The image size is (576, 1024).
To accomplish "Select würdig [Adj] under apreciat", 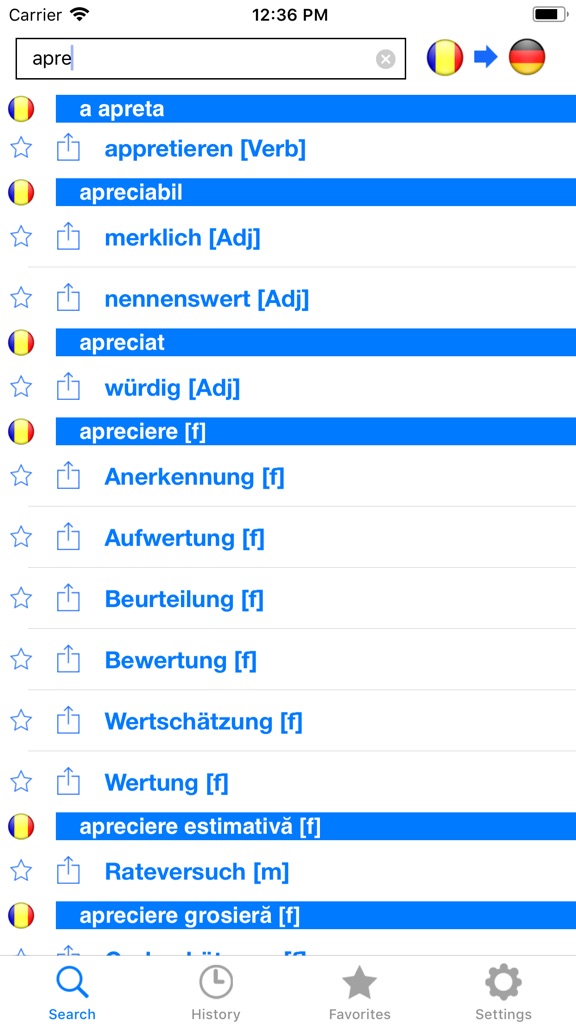I will click(170, 388).
